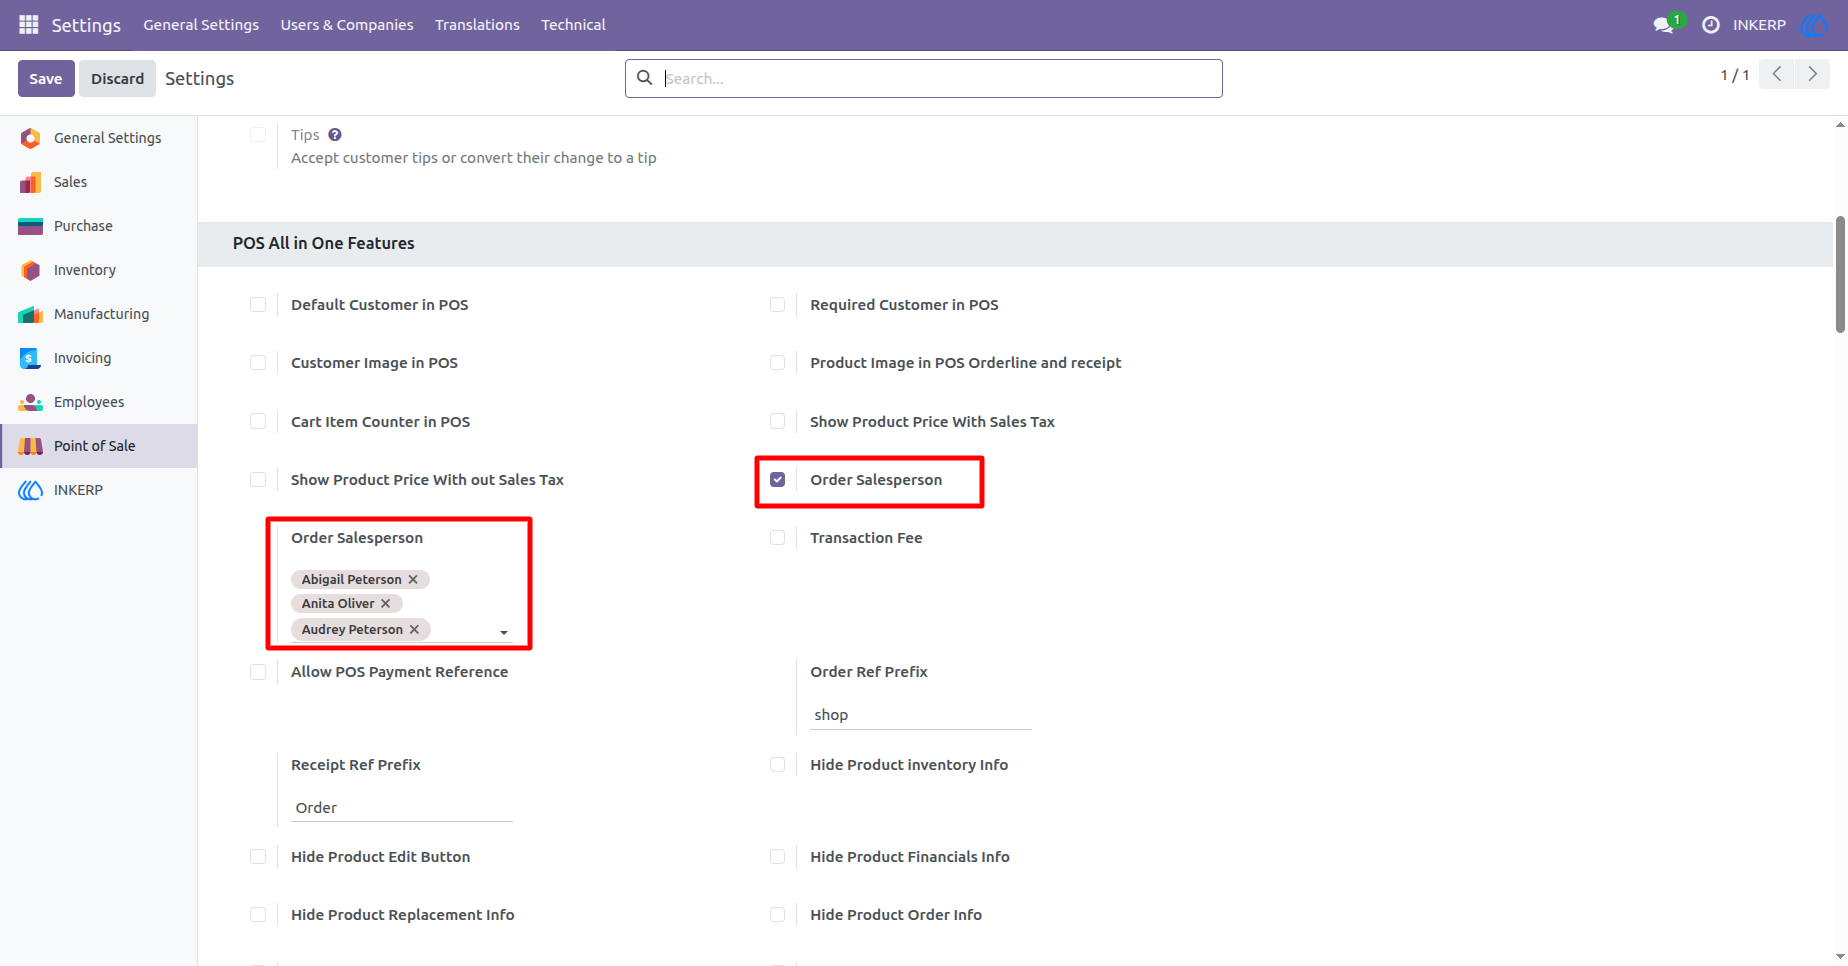Open Invoicing settings in sidebar
1848x966 pixels.
pyautogui.click(x=98, y=358)
